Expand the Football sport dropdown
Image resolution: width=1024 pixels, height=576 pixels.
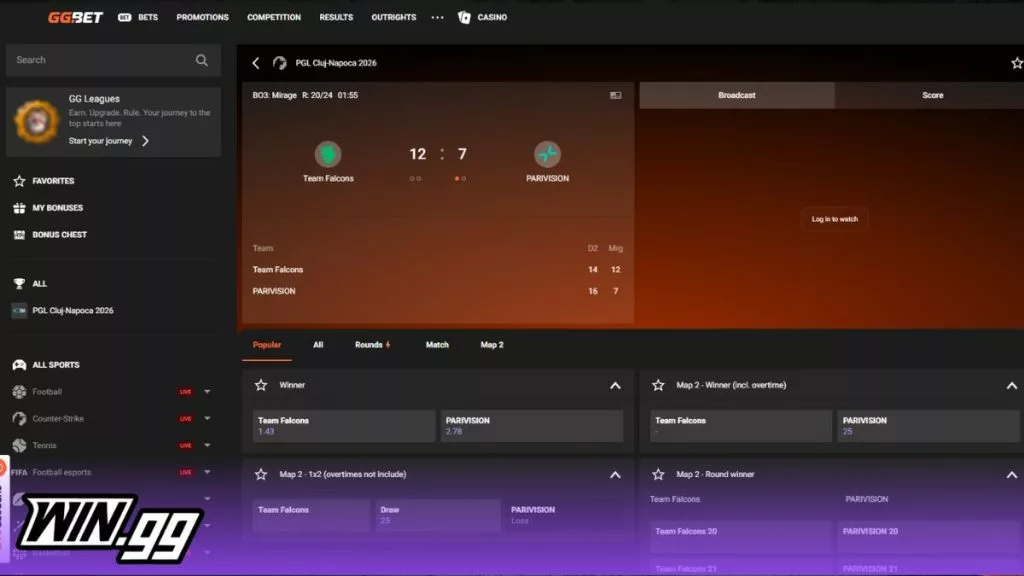[x=207, y=392]
